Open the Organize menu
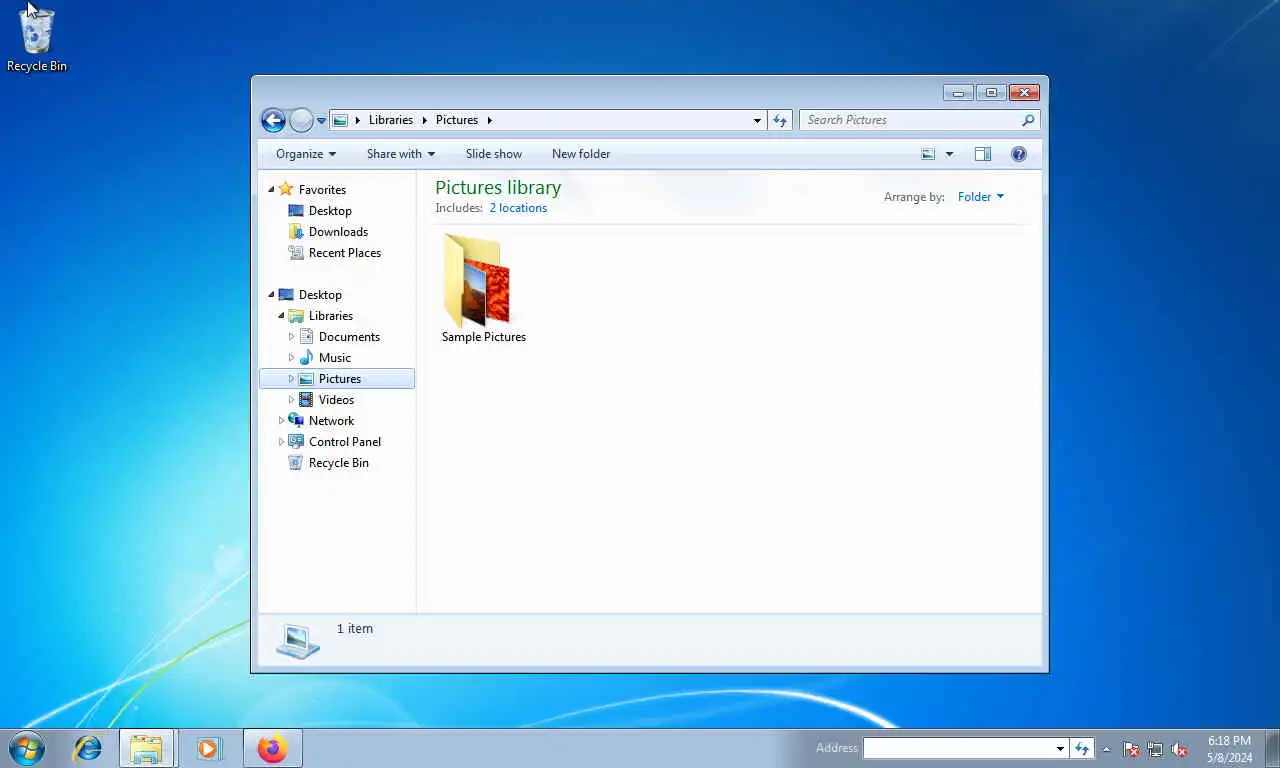Image resolution: width=1280 pixels, height=768 pixels. (x=306, y=154)
